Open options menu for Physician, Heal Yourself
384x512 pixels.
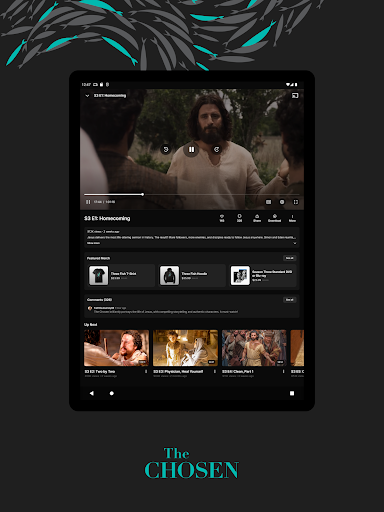[x=215, y=371]
